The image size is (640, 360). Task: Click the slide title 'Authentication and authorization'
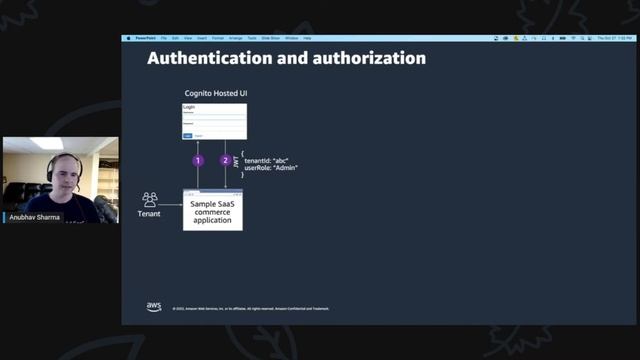(x=287, y=58)
